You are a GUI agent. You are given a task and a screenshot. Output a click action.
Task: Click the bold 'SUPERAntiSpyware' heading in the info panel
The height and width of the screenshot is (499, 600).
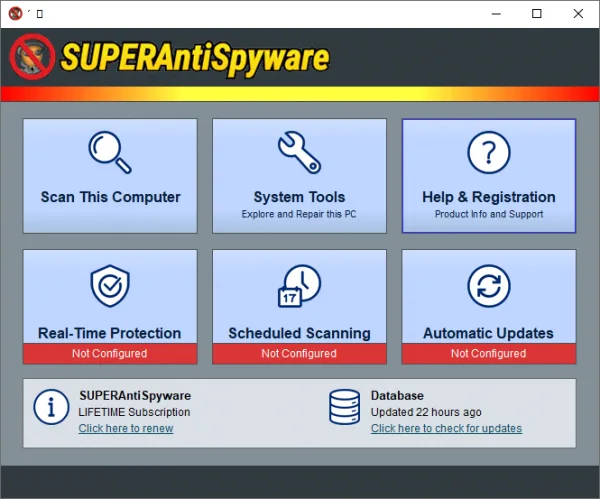point(135,396)
